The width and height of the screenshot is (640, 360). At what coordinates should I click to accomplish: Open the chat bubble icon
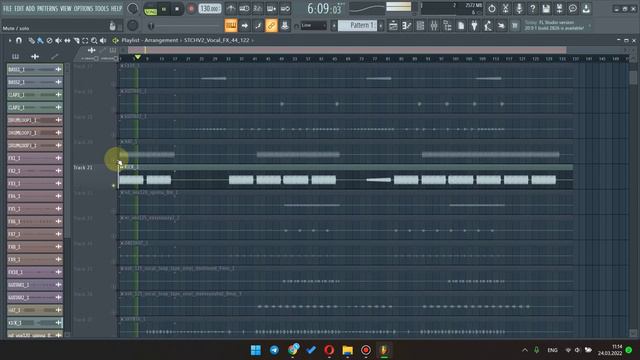tap(573, 9)
